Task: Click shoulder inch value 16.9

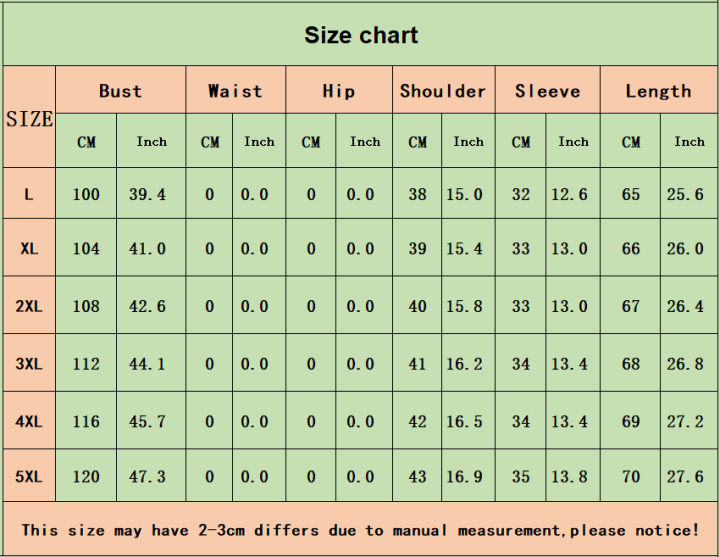Action: click(x=464, y=476)
